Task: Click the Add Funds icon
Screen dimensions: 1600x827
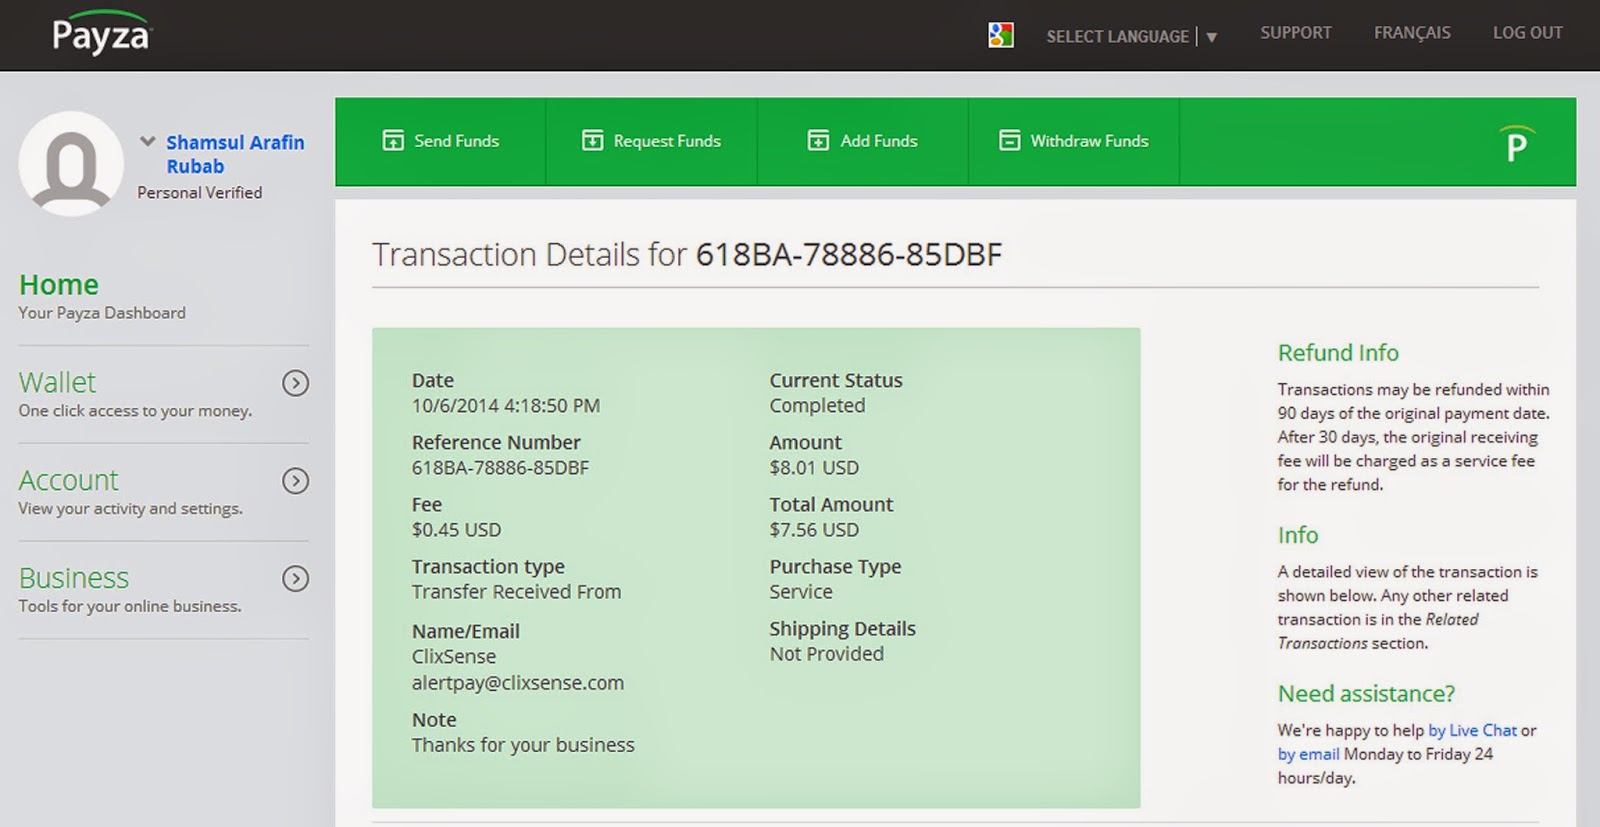Action: click(819, 140)
